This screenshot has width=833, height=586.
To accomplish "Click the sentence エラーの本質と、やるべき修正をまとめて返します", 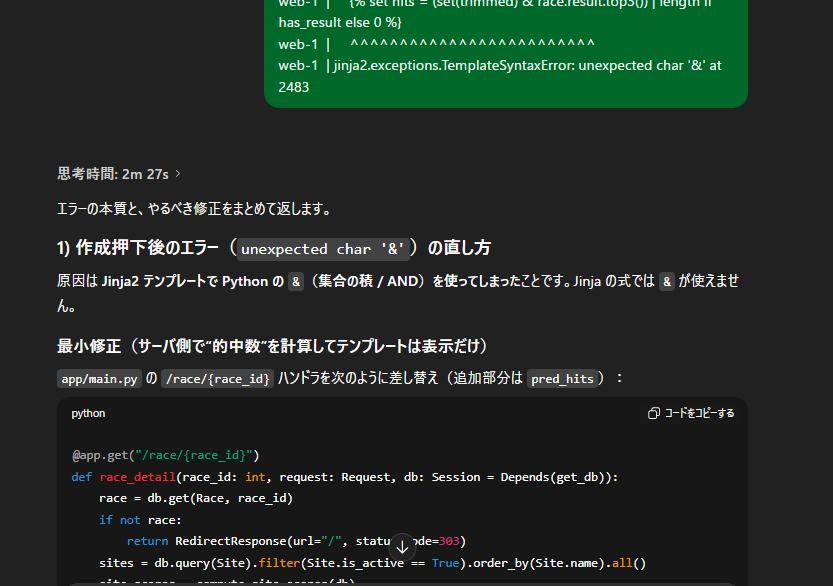I will pyautogui.click(x=194, y=209).
